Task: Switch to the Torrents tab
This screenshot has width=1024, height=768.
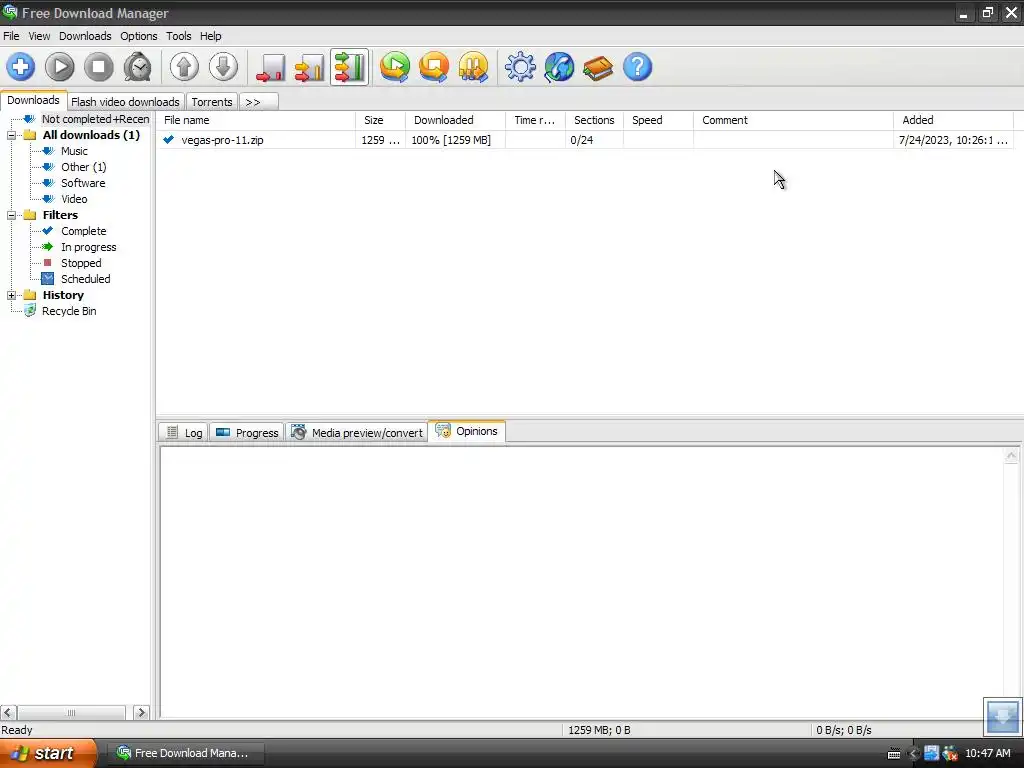Action: pyautogui.click(x=212, y=102)
